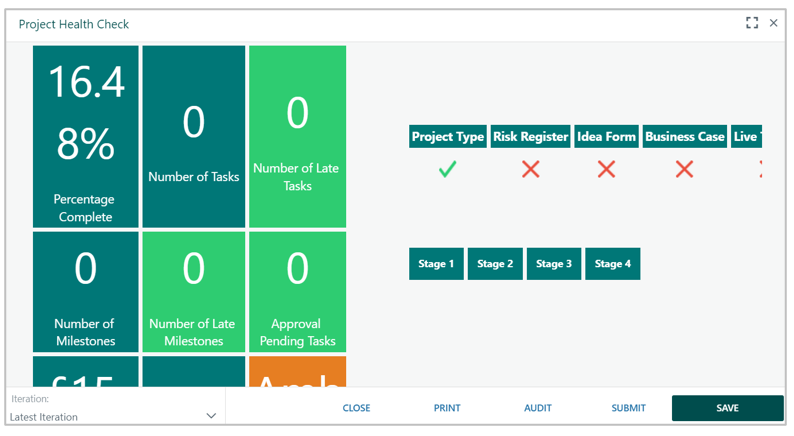Open the Number of Tasks tile
Screen dimensions: 794x436
193,137
